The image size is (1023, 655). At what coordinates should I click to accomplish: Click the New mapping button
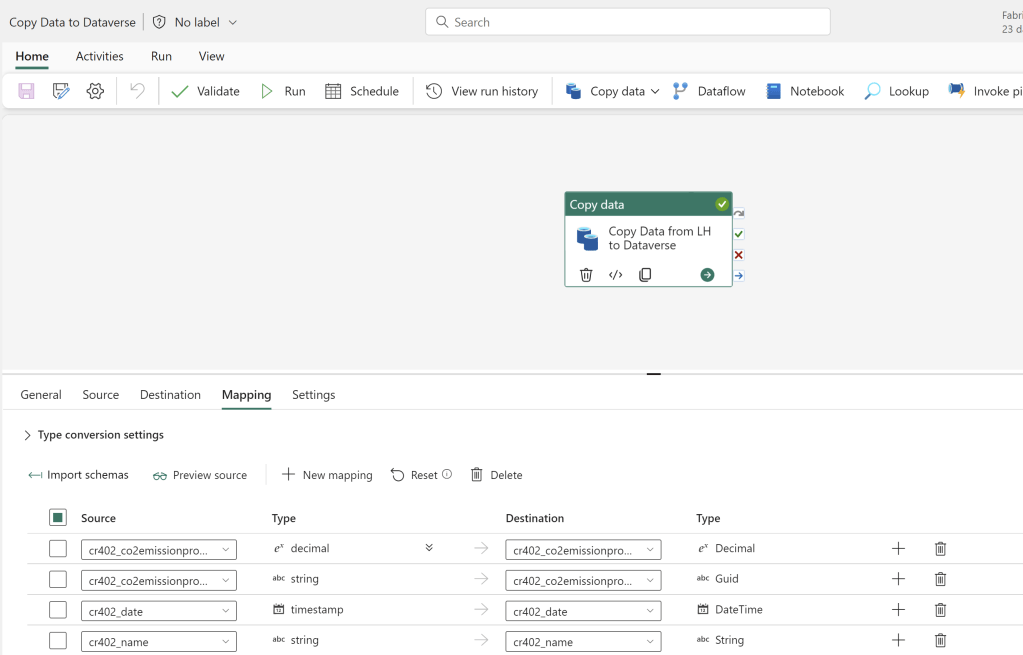pyautogui.click(x=327, y=475)
